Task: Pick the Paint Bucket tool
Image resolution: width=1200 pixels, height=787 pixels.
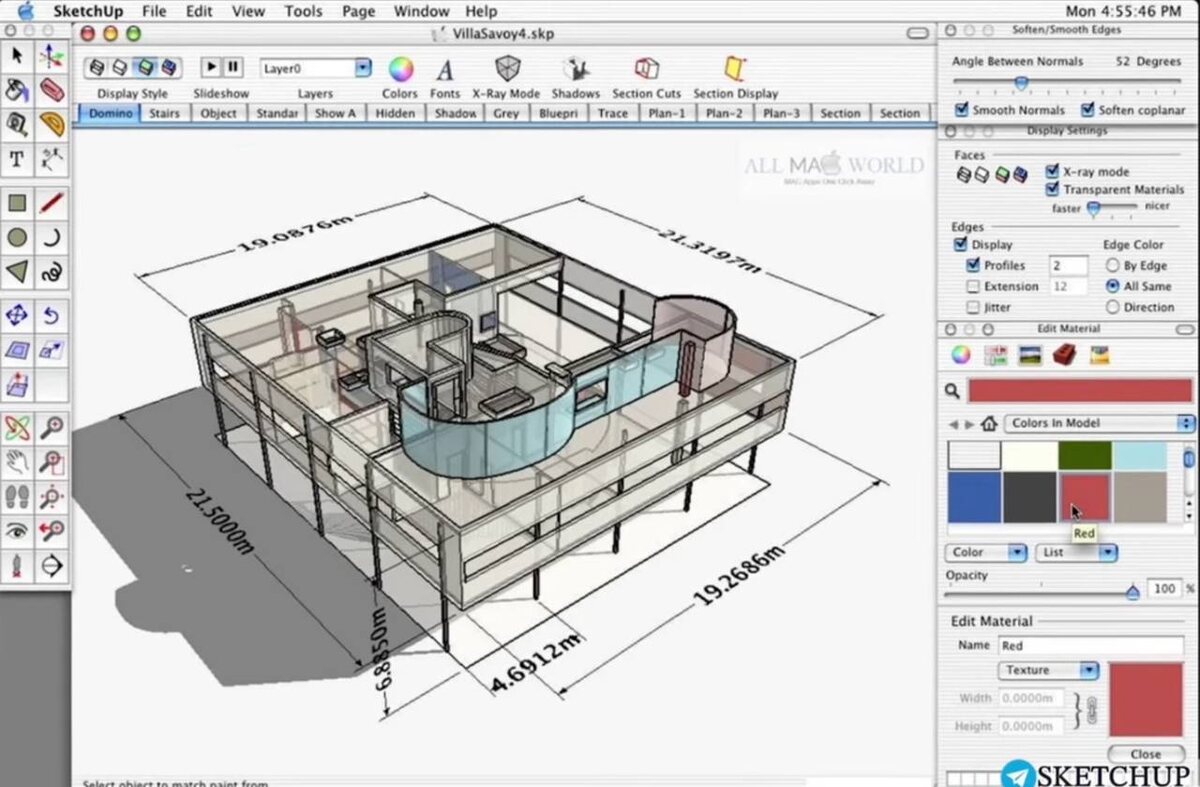Action: 17,90
